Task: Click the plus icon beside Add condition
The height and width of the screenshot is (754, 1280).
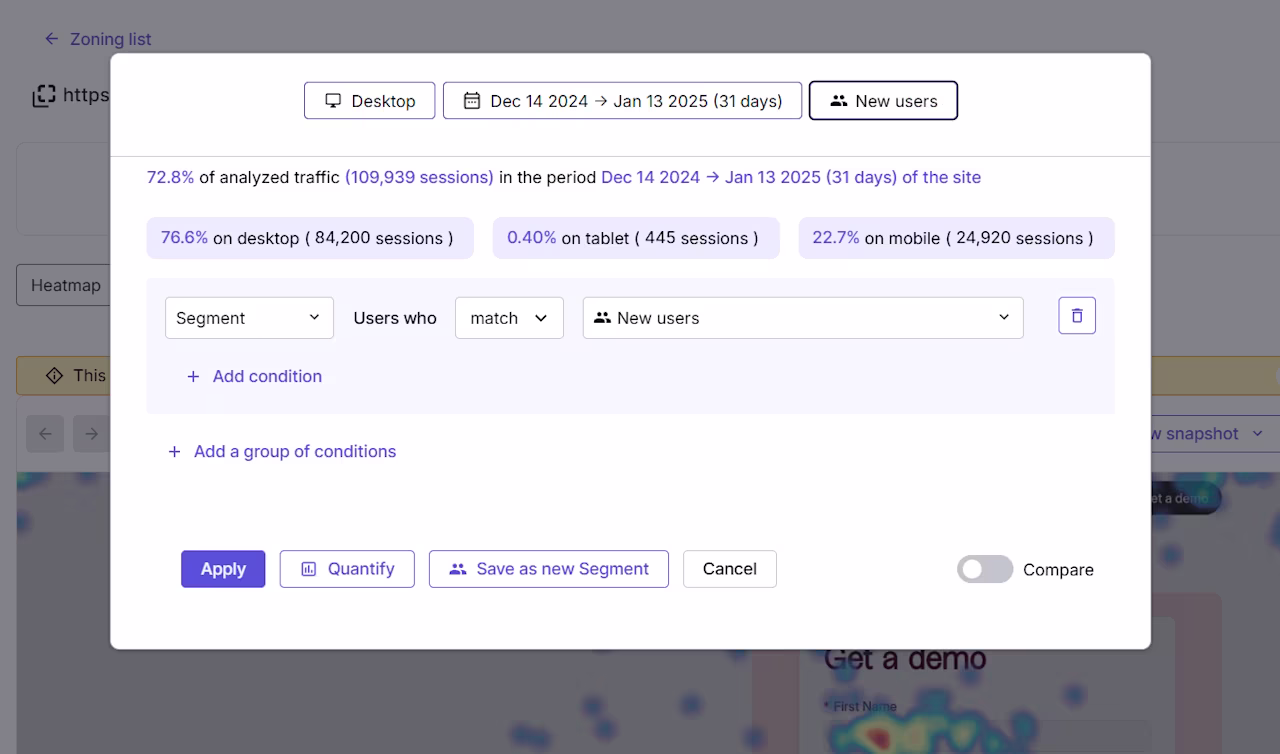Action: pos(193,377)
